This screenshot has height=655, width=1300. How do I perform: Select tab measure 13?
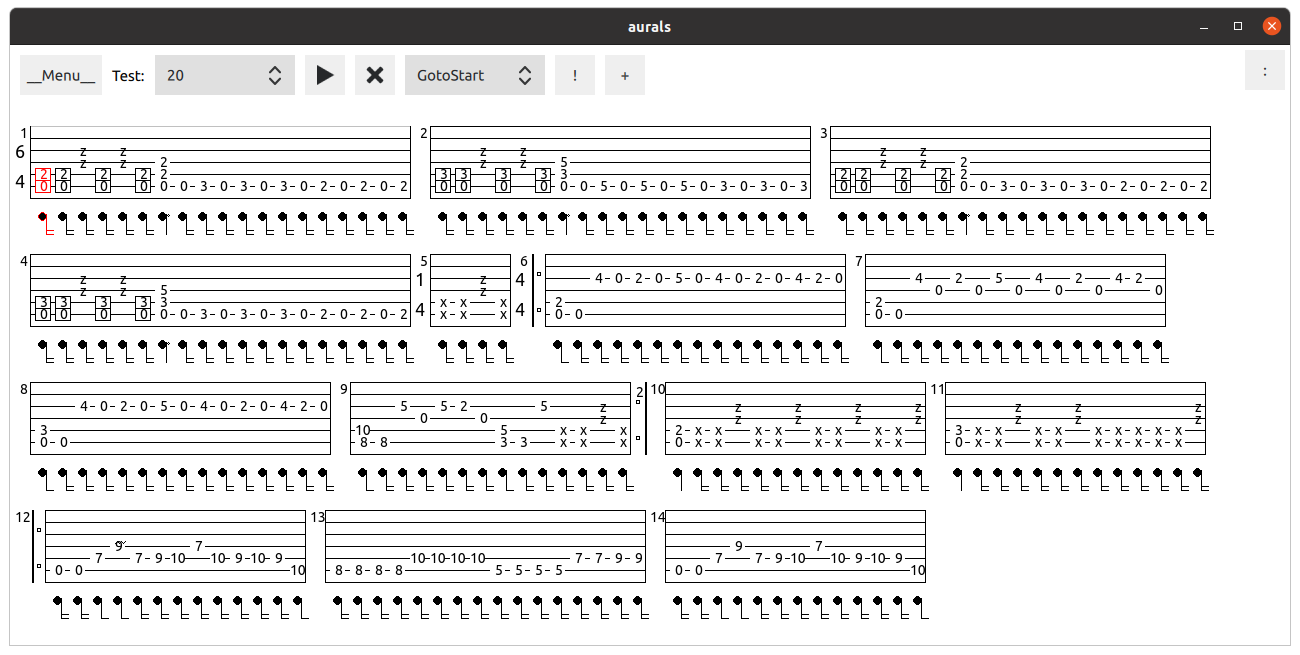(x=486, y=546)
